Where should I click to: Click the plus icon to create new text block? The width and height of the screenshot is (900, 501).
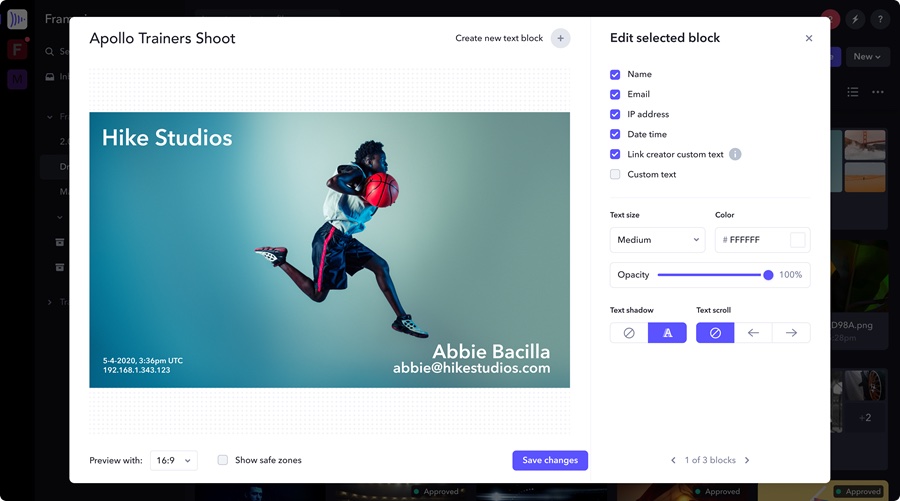point(560,39)
